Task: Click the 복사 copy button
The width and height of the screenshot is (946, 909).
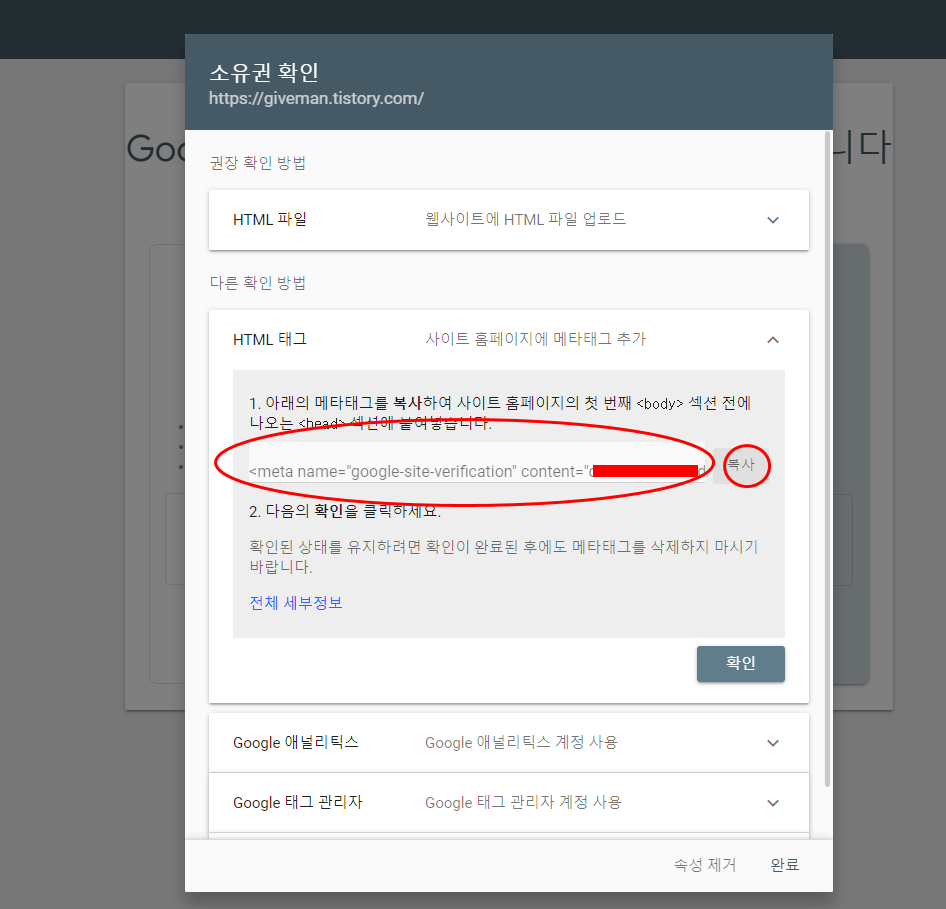Action: [741, 465]
